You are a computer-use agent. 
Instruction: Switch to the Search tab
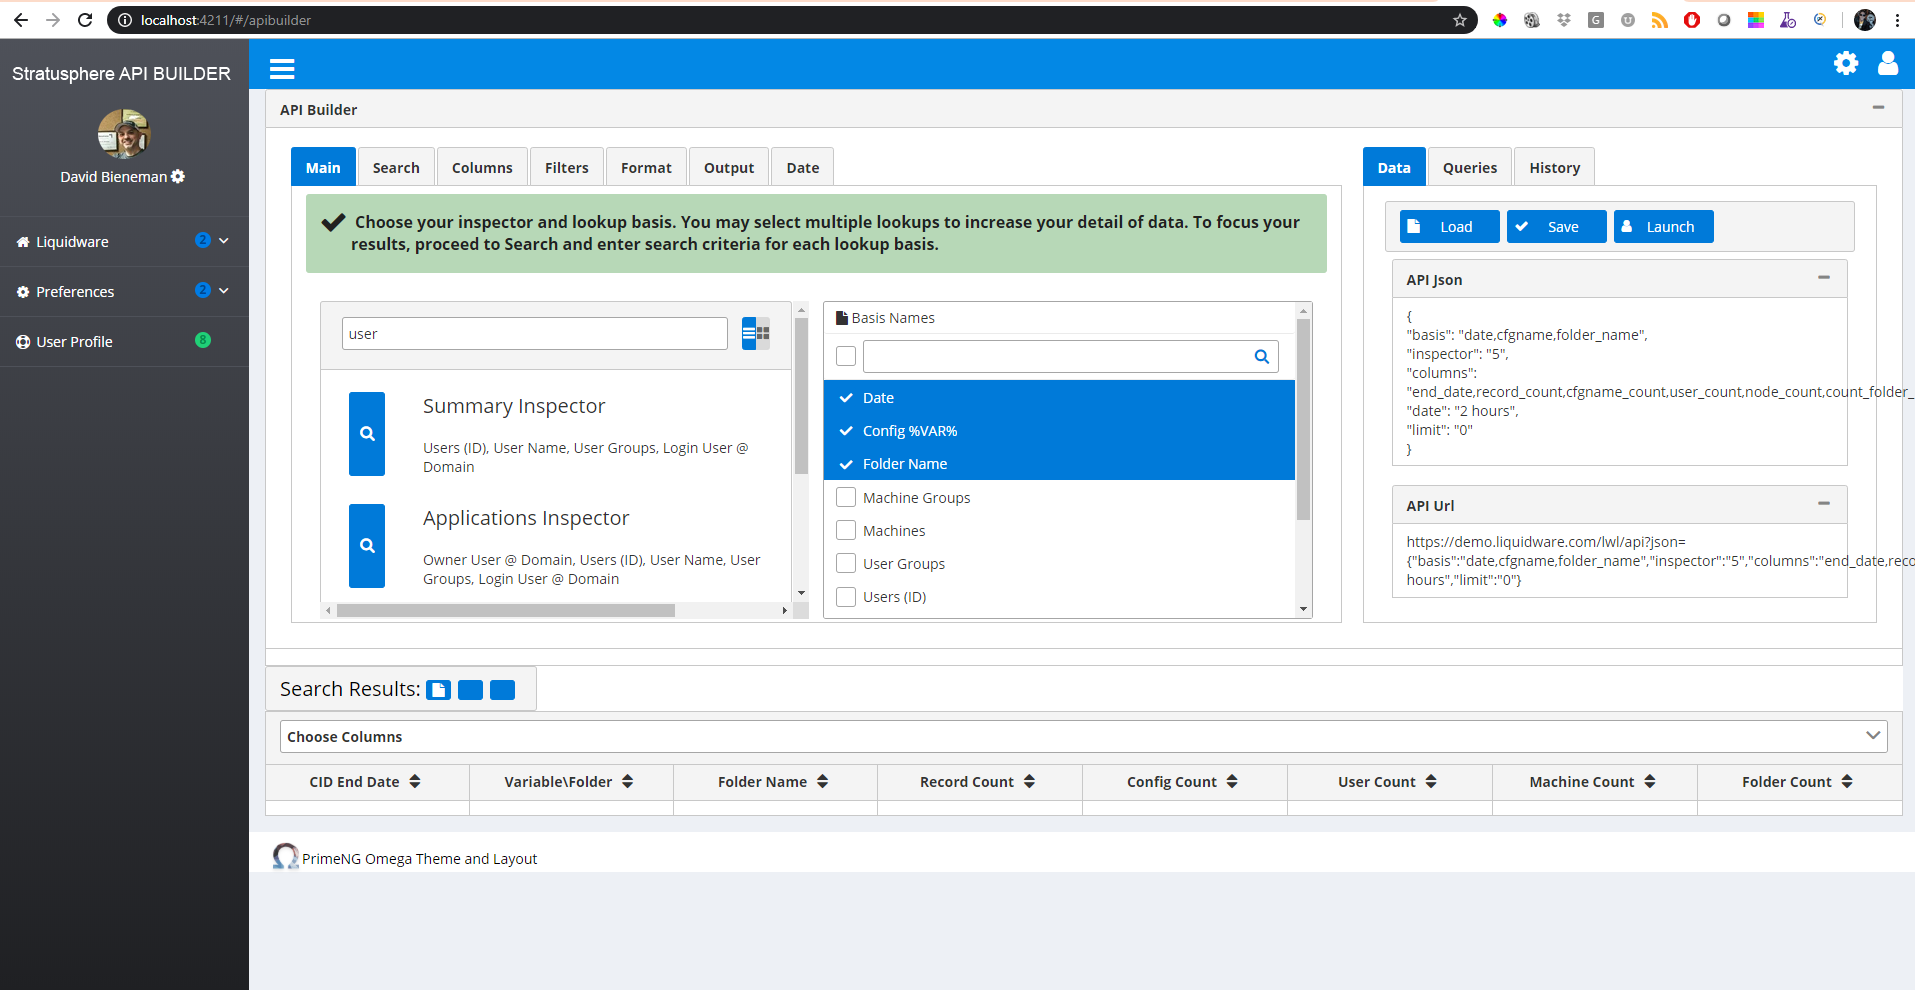(396, 167)
